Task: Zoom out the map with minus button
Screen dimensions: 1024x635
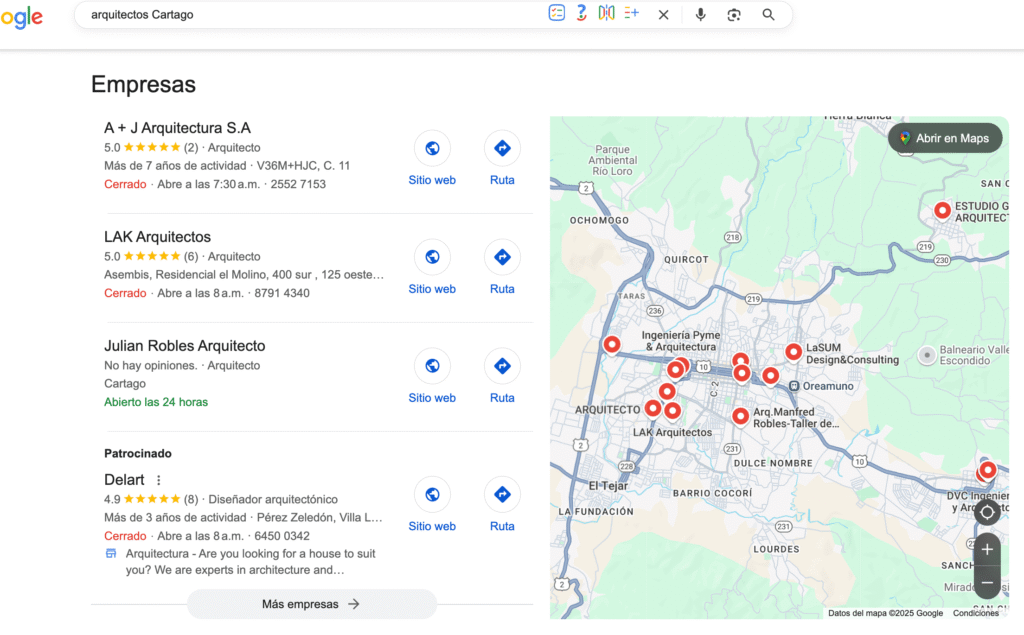Action: point(987,583)
